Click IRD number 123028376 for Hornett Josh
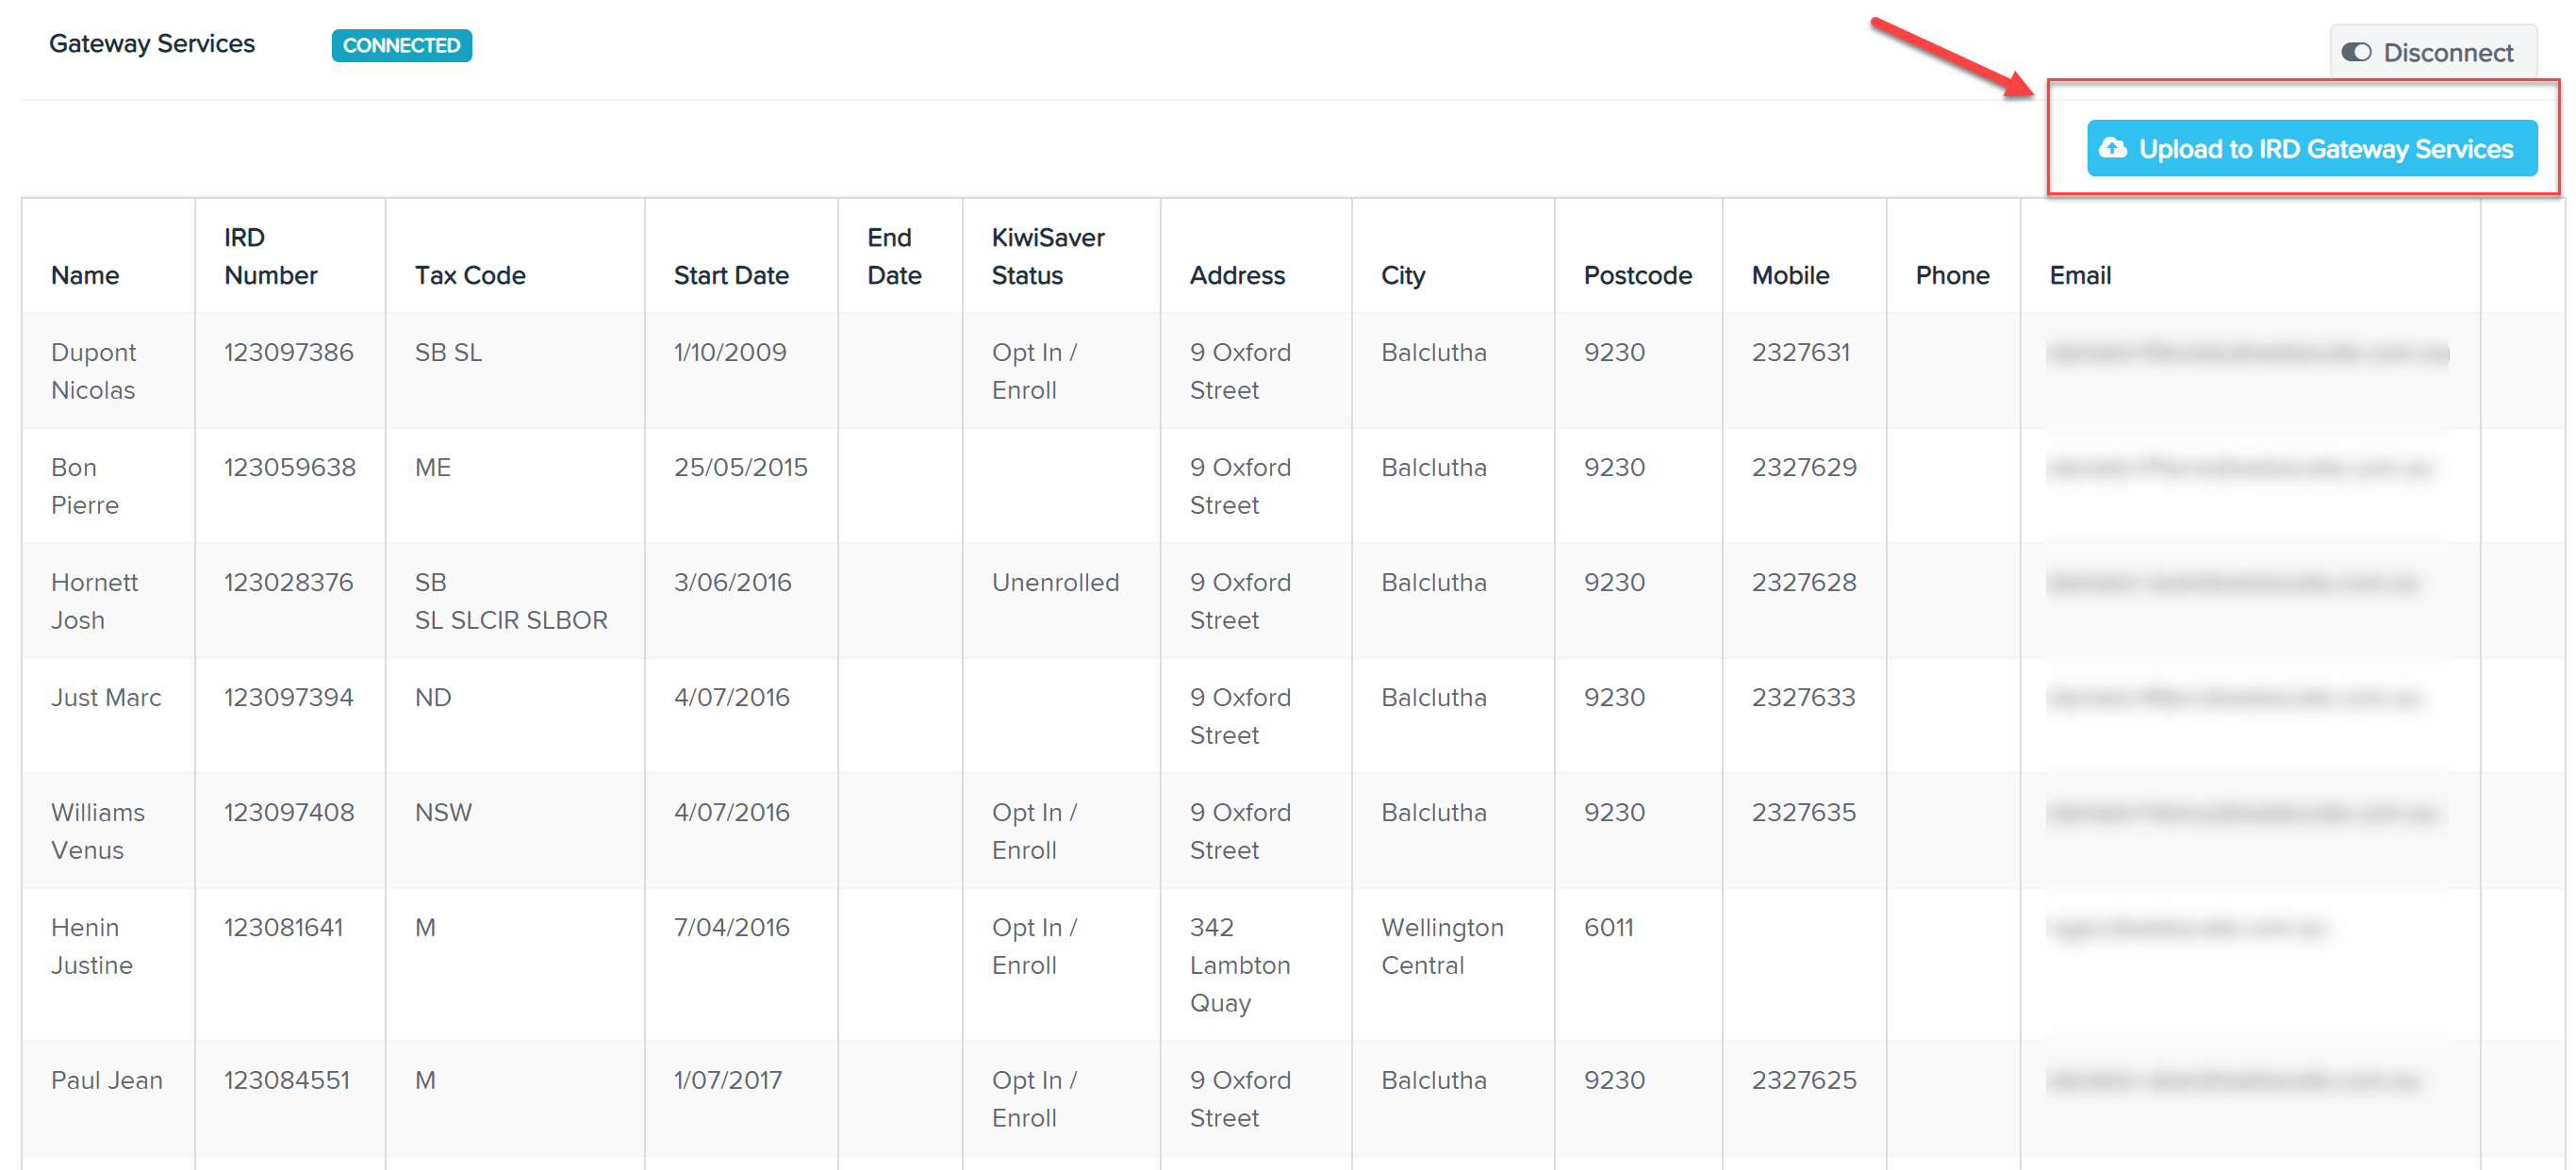The width and height of the screenshot is (2576, 1170). tap(288, 582)
